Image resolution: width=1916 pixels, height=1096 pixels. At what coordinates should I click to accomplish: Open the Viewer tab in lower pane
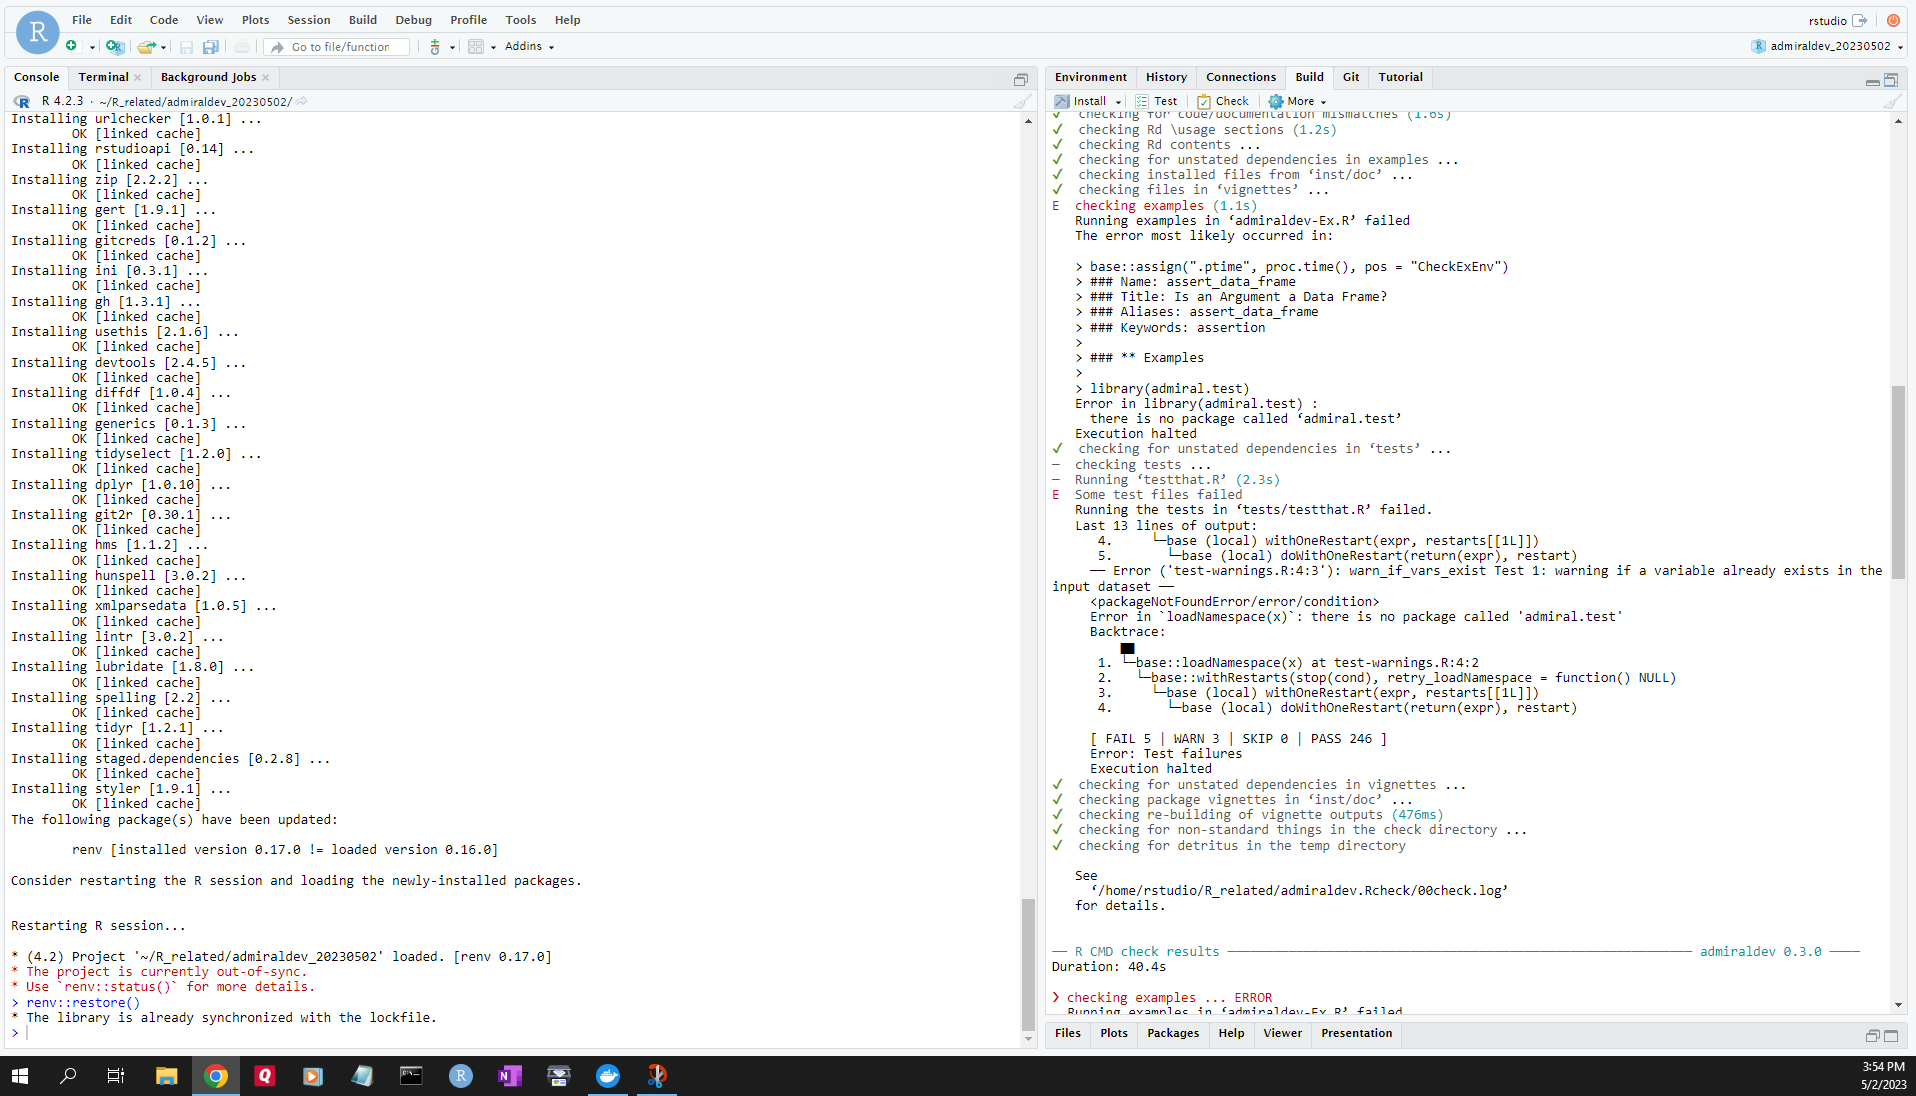[1282, 1033]
